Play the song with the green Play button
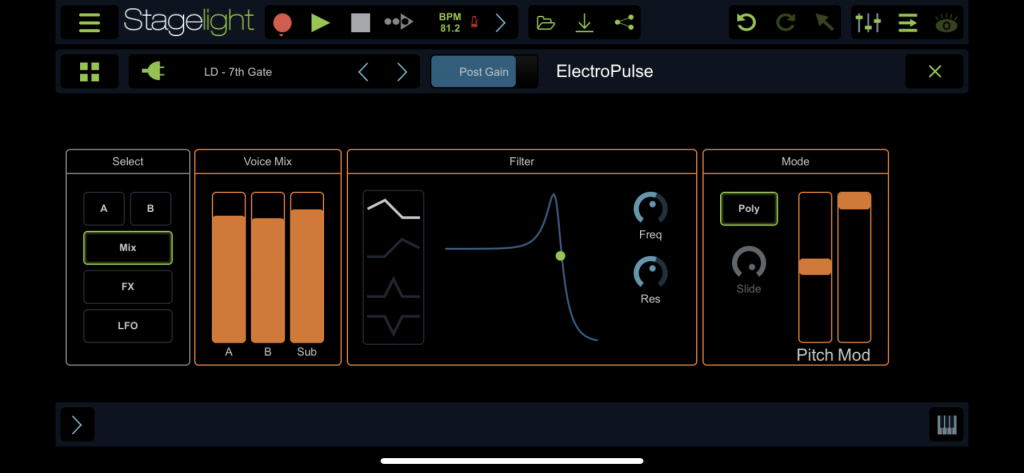1024x473 pixels. 320,23
